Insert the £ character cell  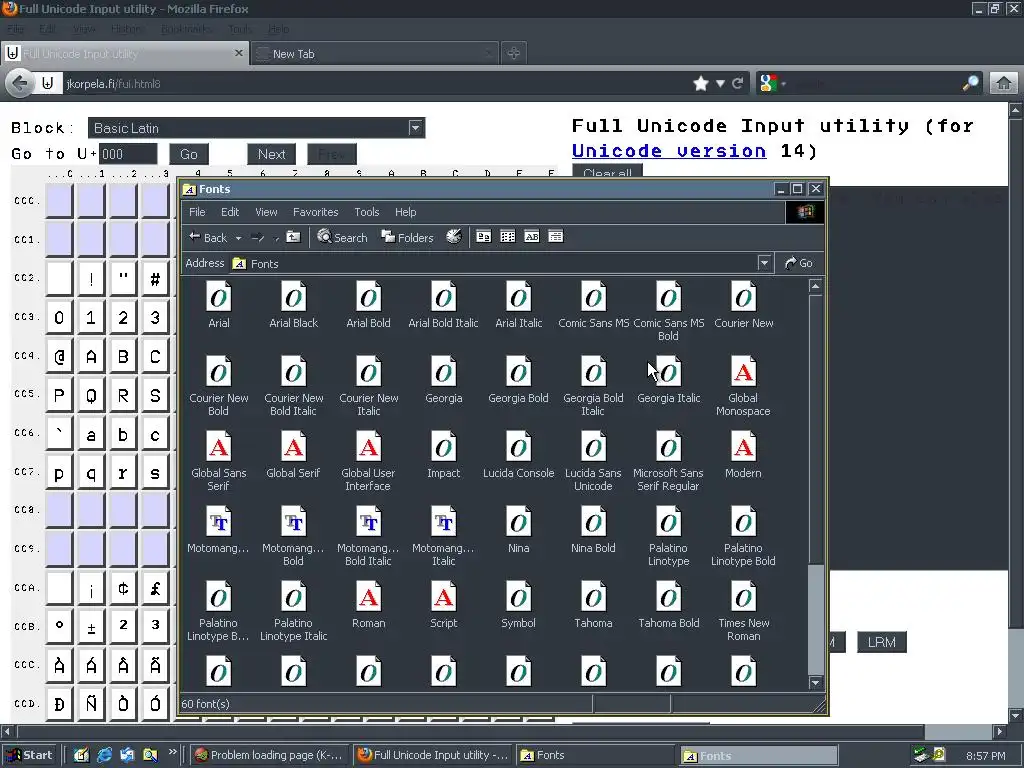pyautogui.click(x=155, y=588)
